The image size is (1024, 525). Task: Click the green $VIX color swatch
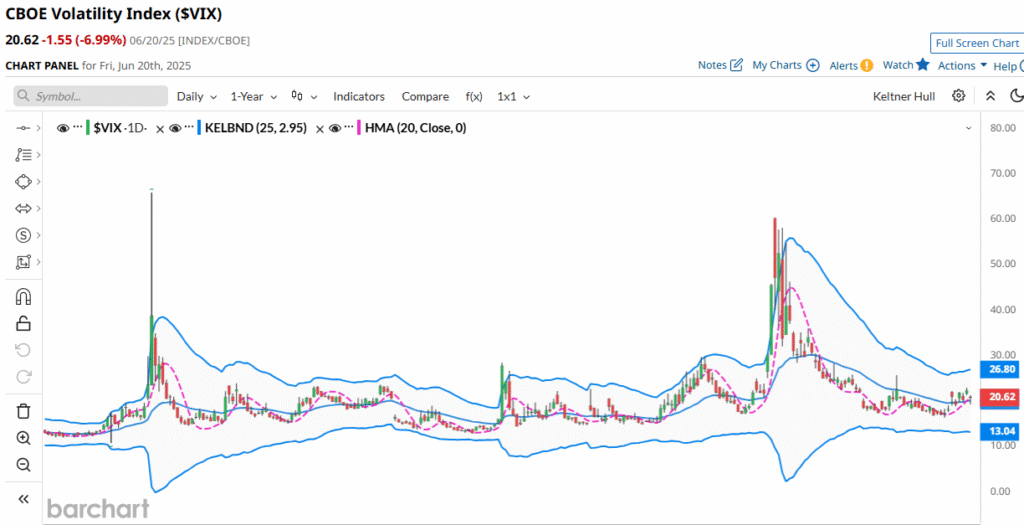(89, 128)
